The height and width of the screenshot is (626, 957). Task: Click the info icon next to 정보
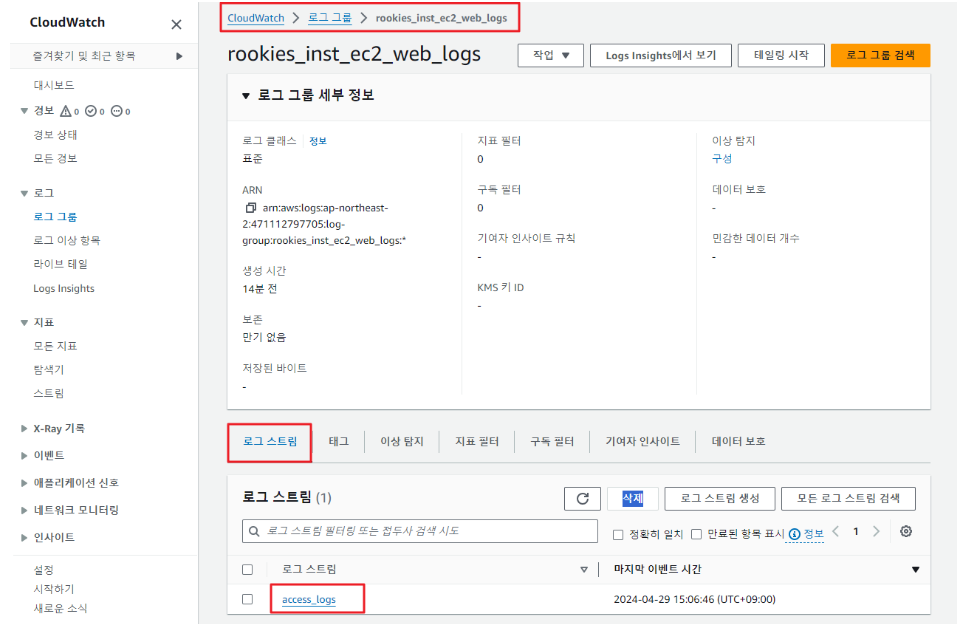tap(794, 534)
